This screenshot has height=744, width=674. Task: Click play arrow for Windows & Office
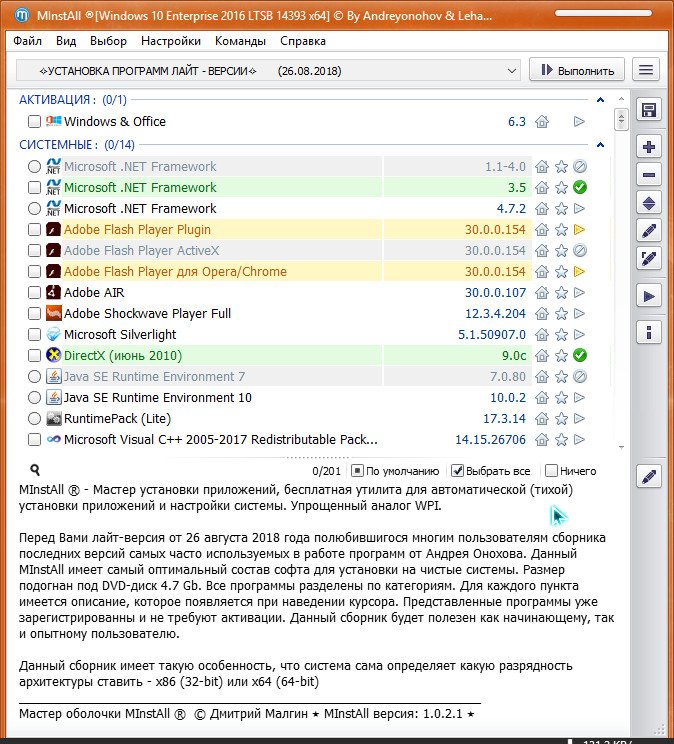point(579,122)
